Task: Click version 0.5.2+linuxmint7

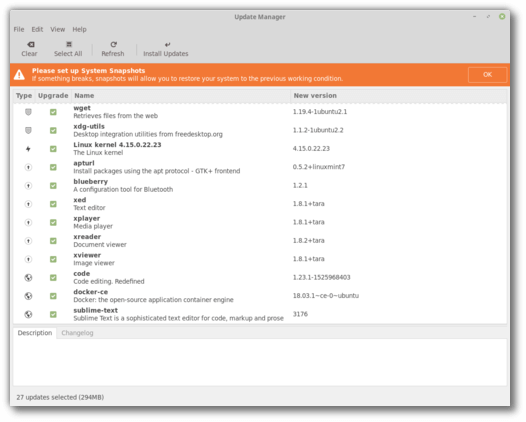Action: [x=319, y=167]
